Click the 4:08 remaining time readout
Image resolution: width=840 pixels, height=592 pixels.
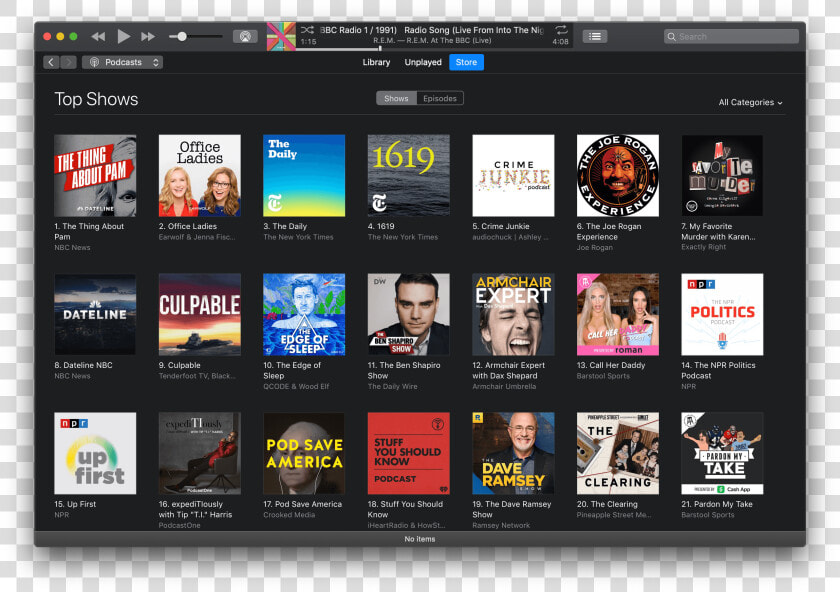tap(560, 42)
